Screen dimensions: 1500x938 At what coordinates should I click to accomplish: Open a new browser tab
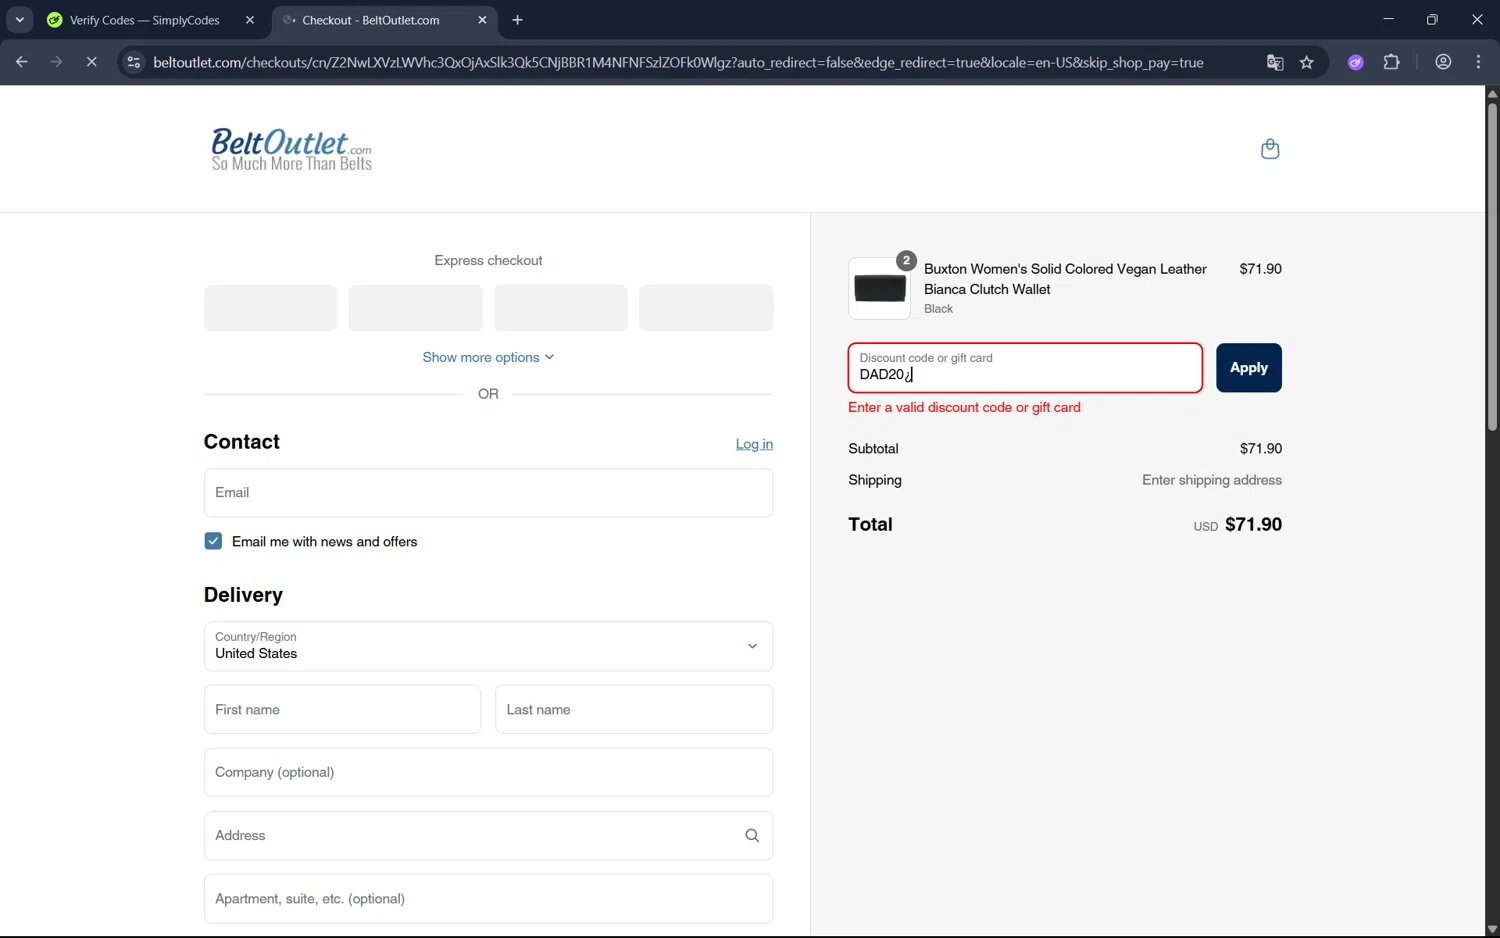coord(517,20)
